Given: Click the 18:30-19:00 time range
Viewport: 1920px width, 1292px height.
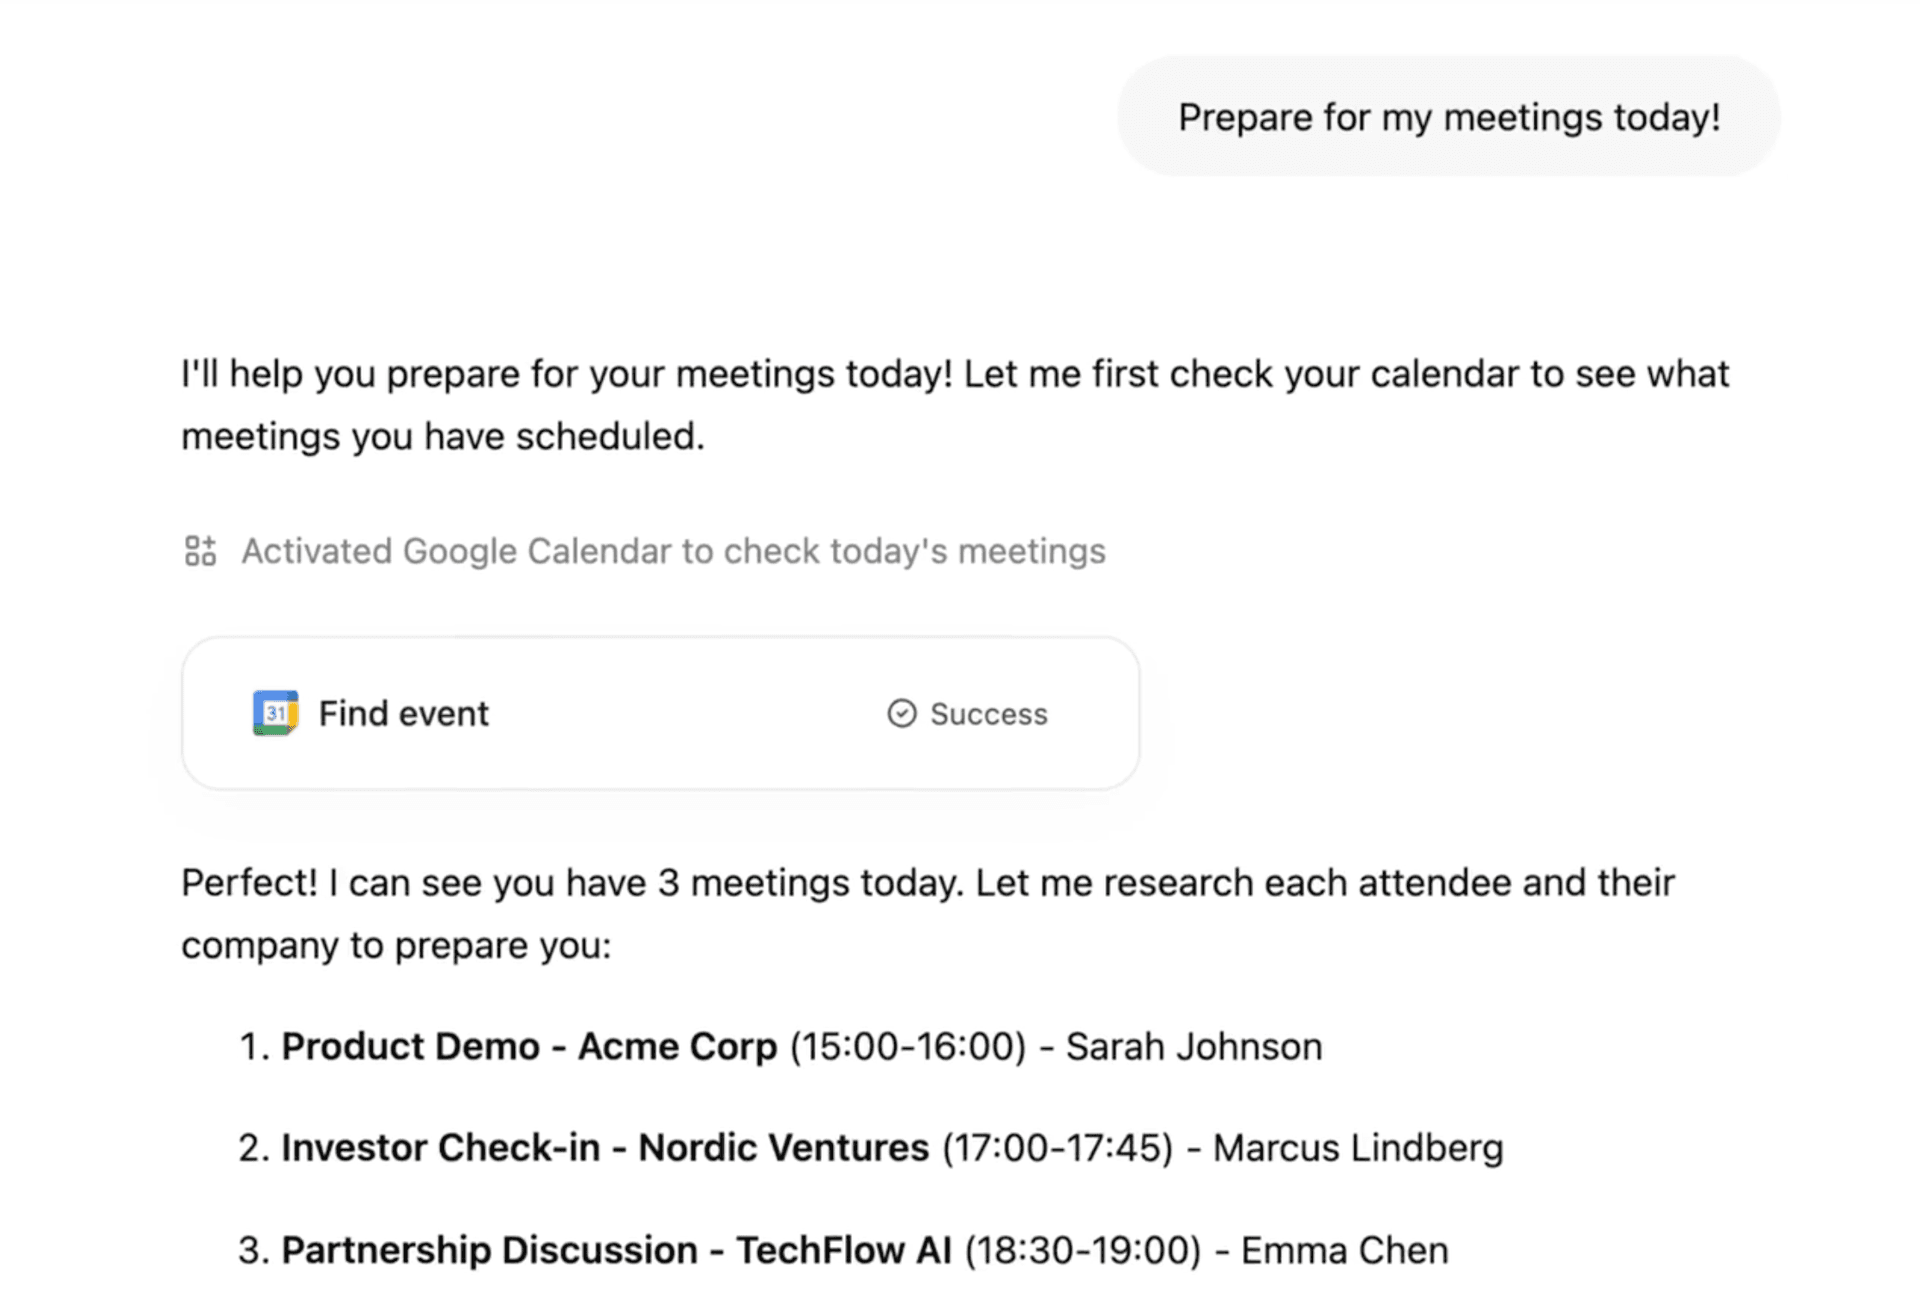Looking at the screenshot, I should (1082, 1250).
